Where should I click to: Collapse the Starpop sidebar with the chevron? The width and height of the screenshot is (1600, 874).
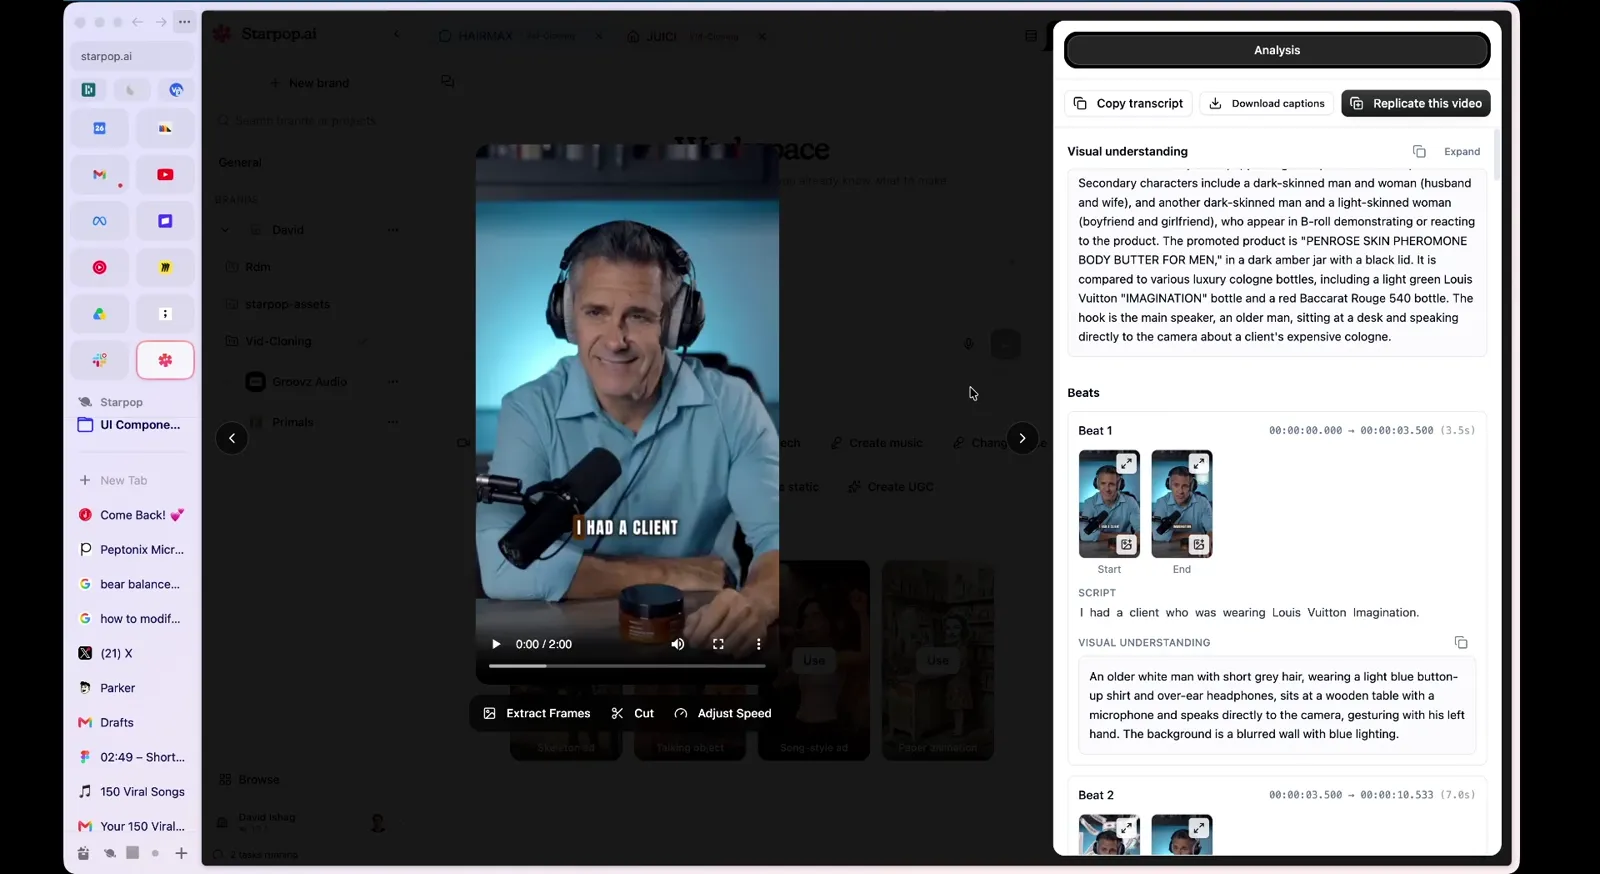coord(396,34)
